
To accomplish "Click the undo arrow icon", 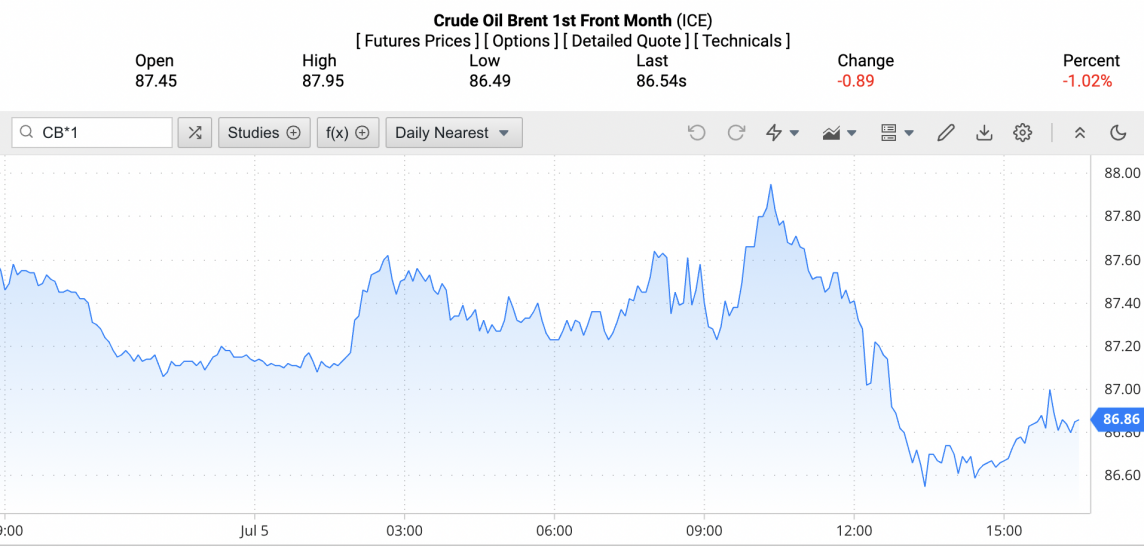I will [x=697, y=132].
